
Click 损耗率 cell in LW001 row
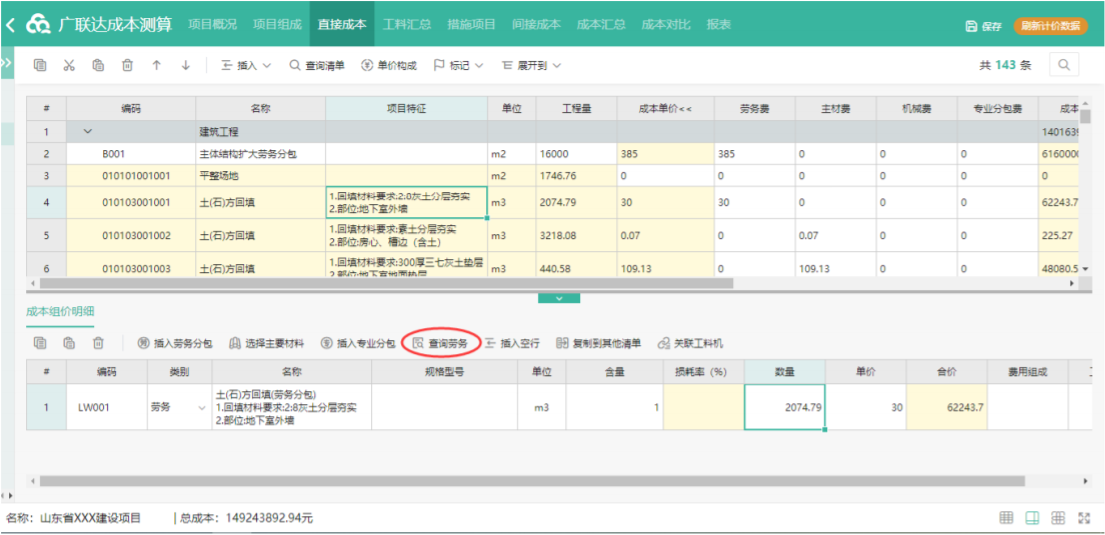[703, 407]
